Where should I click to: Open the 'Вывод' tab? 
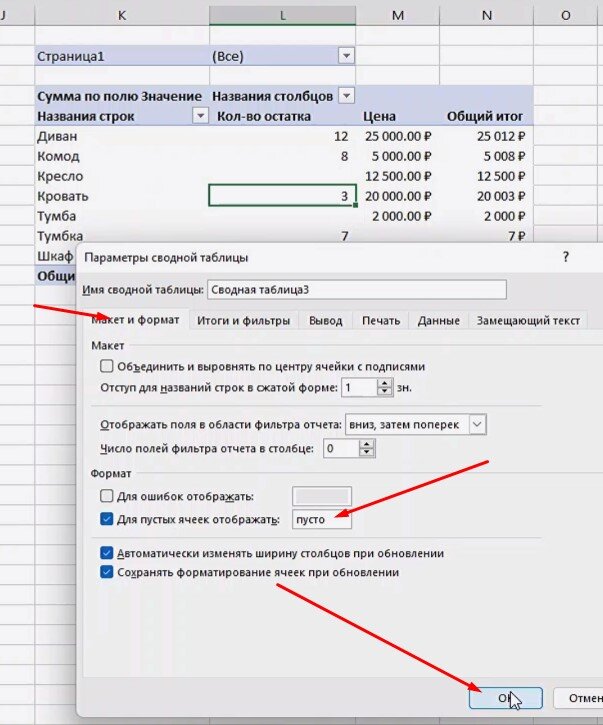[326, 320]
